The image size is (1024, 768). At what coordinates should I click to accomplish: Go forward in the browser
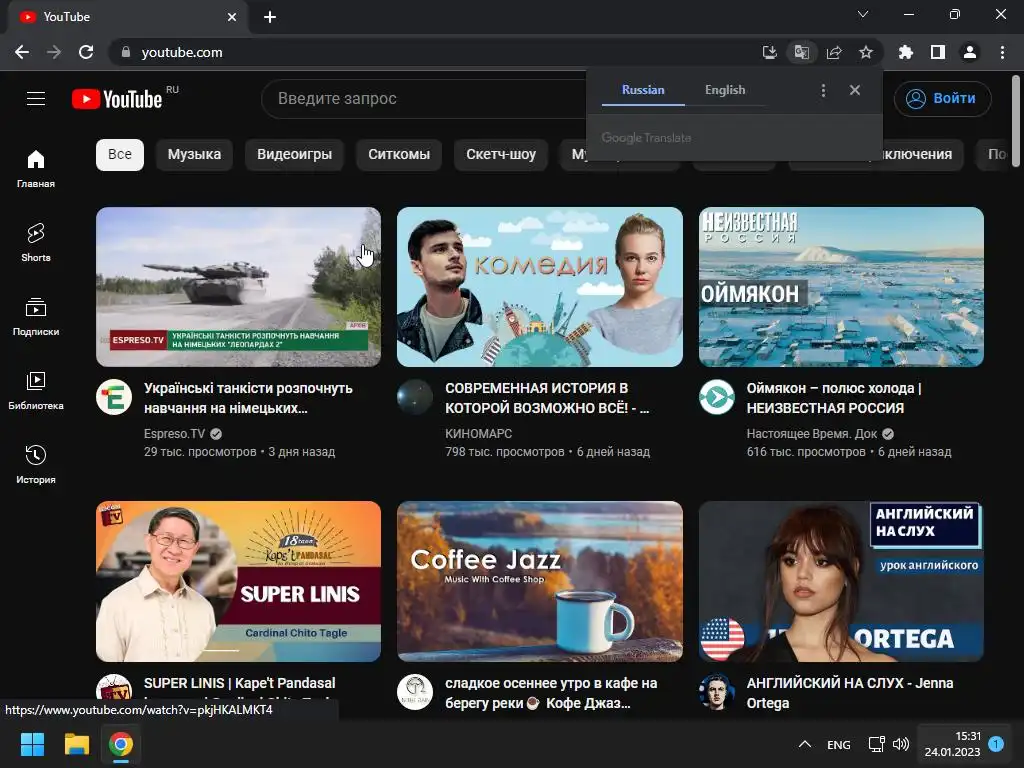54,52
